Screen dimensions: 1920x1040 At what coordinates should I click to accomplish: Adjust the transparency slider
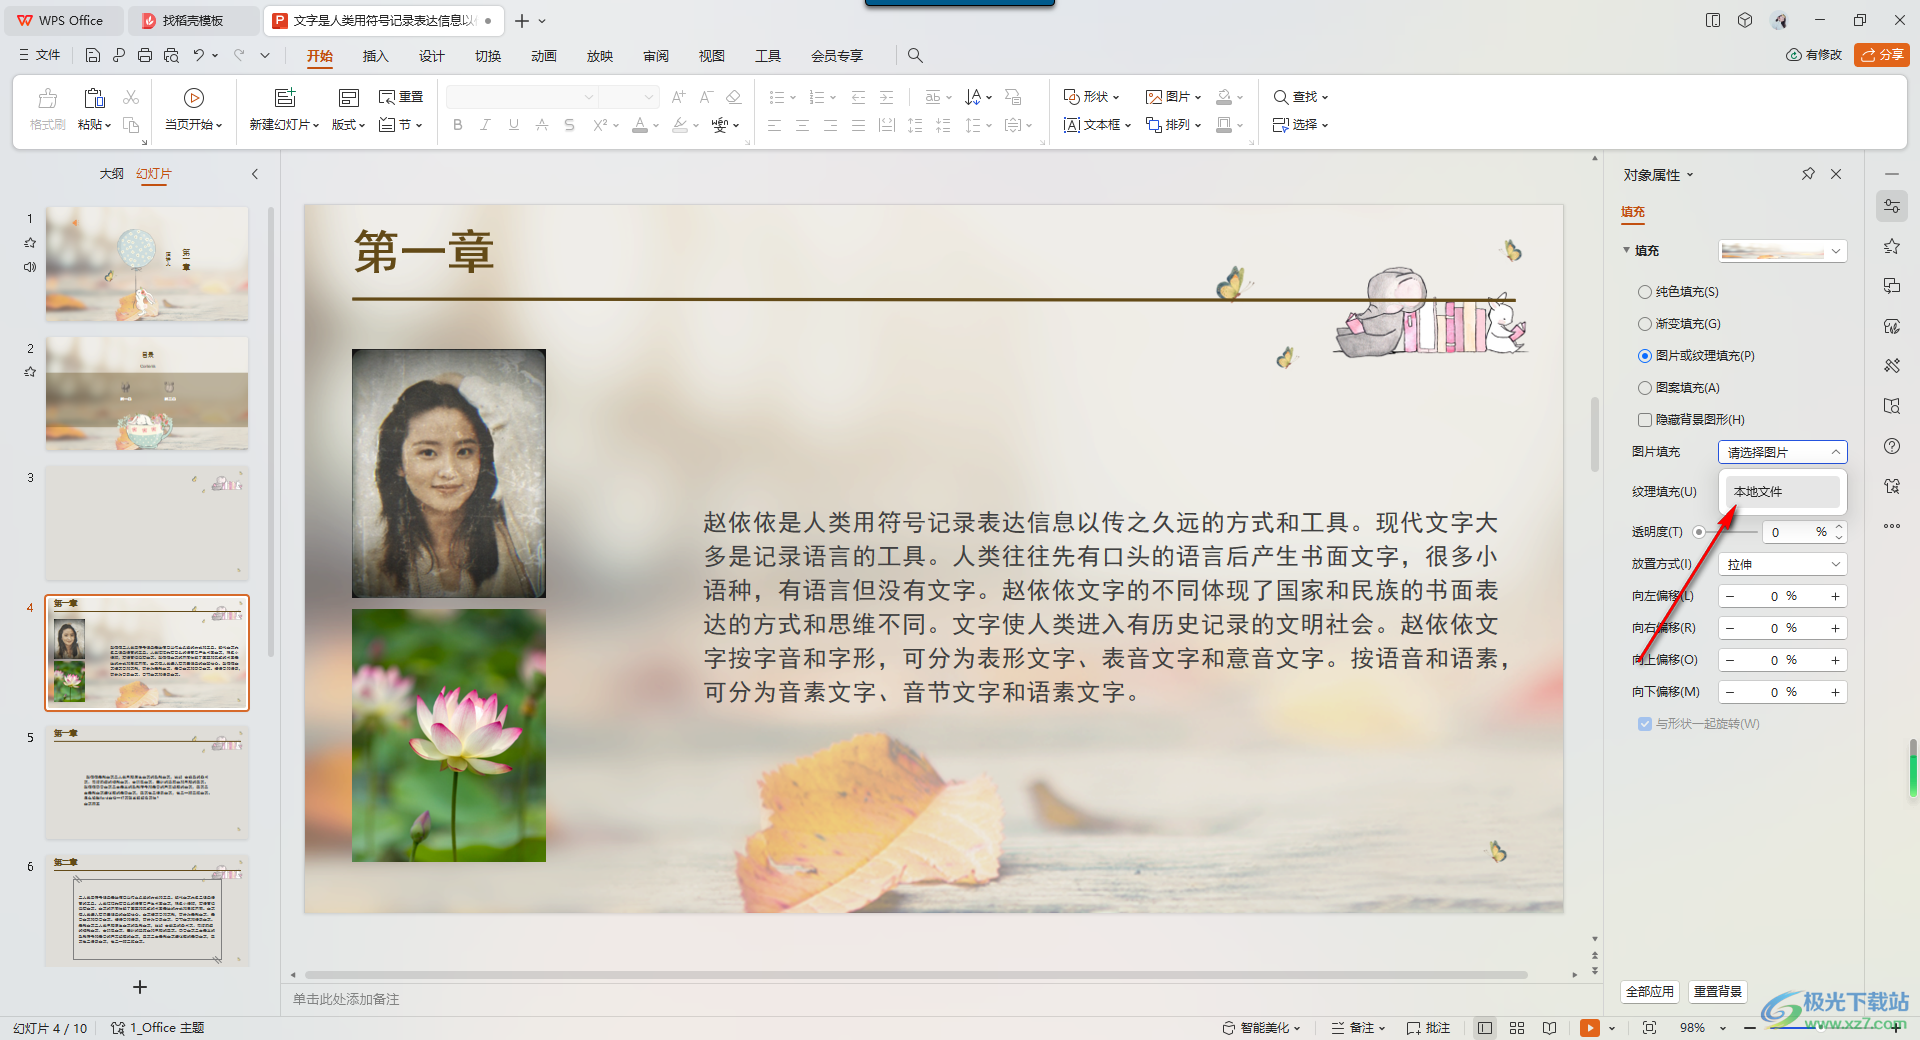pyautogui.click(x=1699, y=532)
